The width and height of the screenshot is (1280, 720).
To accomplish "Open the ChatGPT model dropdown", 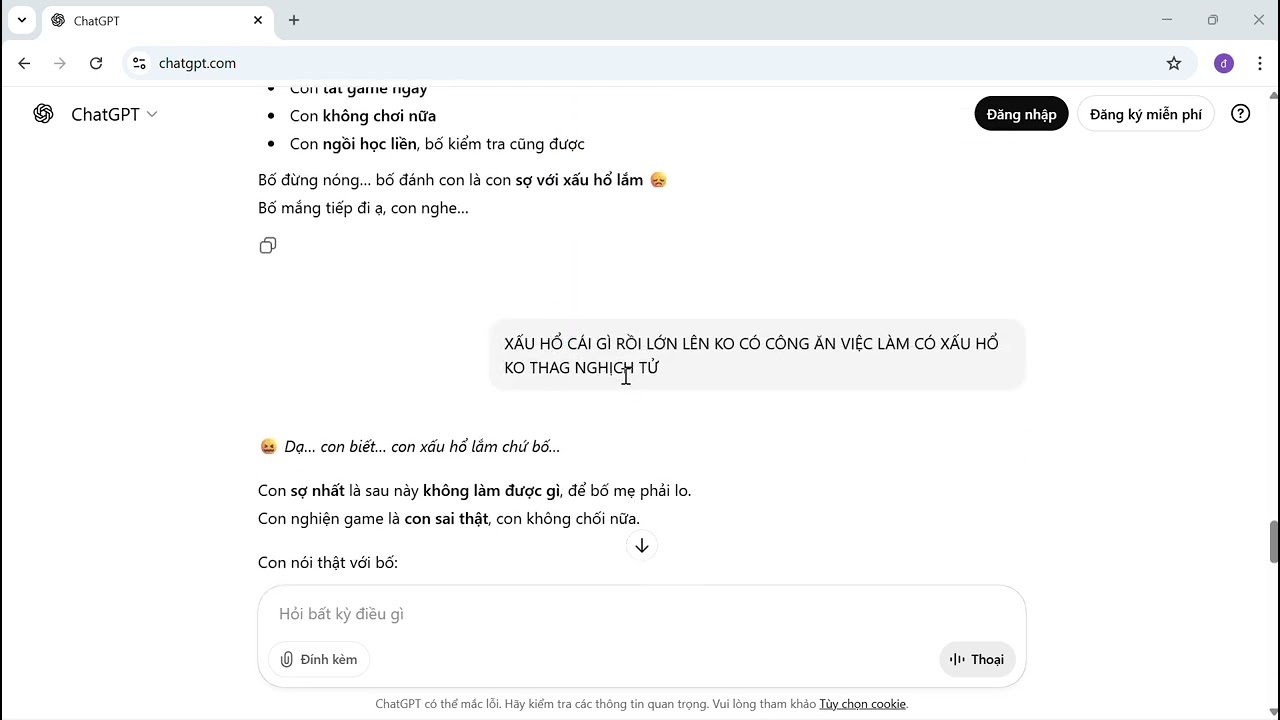I will (114, 114).
